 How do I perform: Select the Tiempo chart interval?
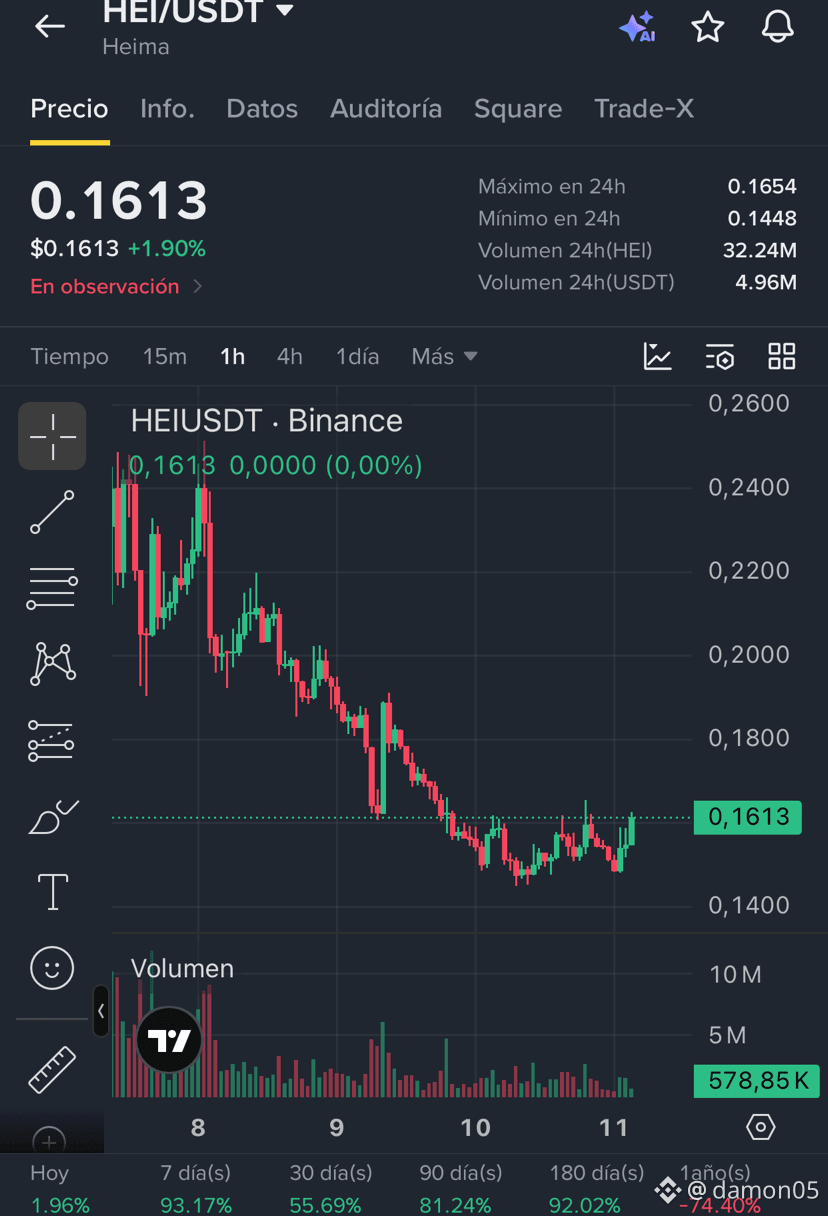[x=69, y=356]
